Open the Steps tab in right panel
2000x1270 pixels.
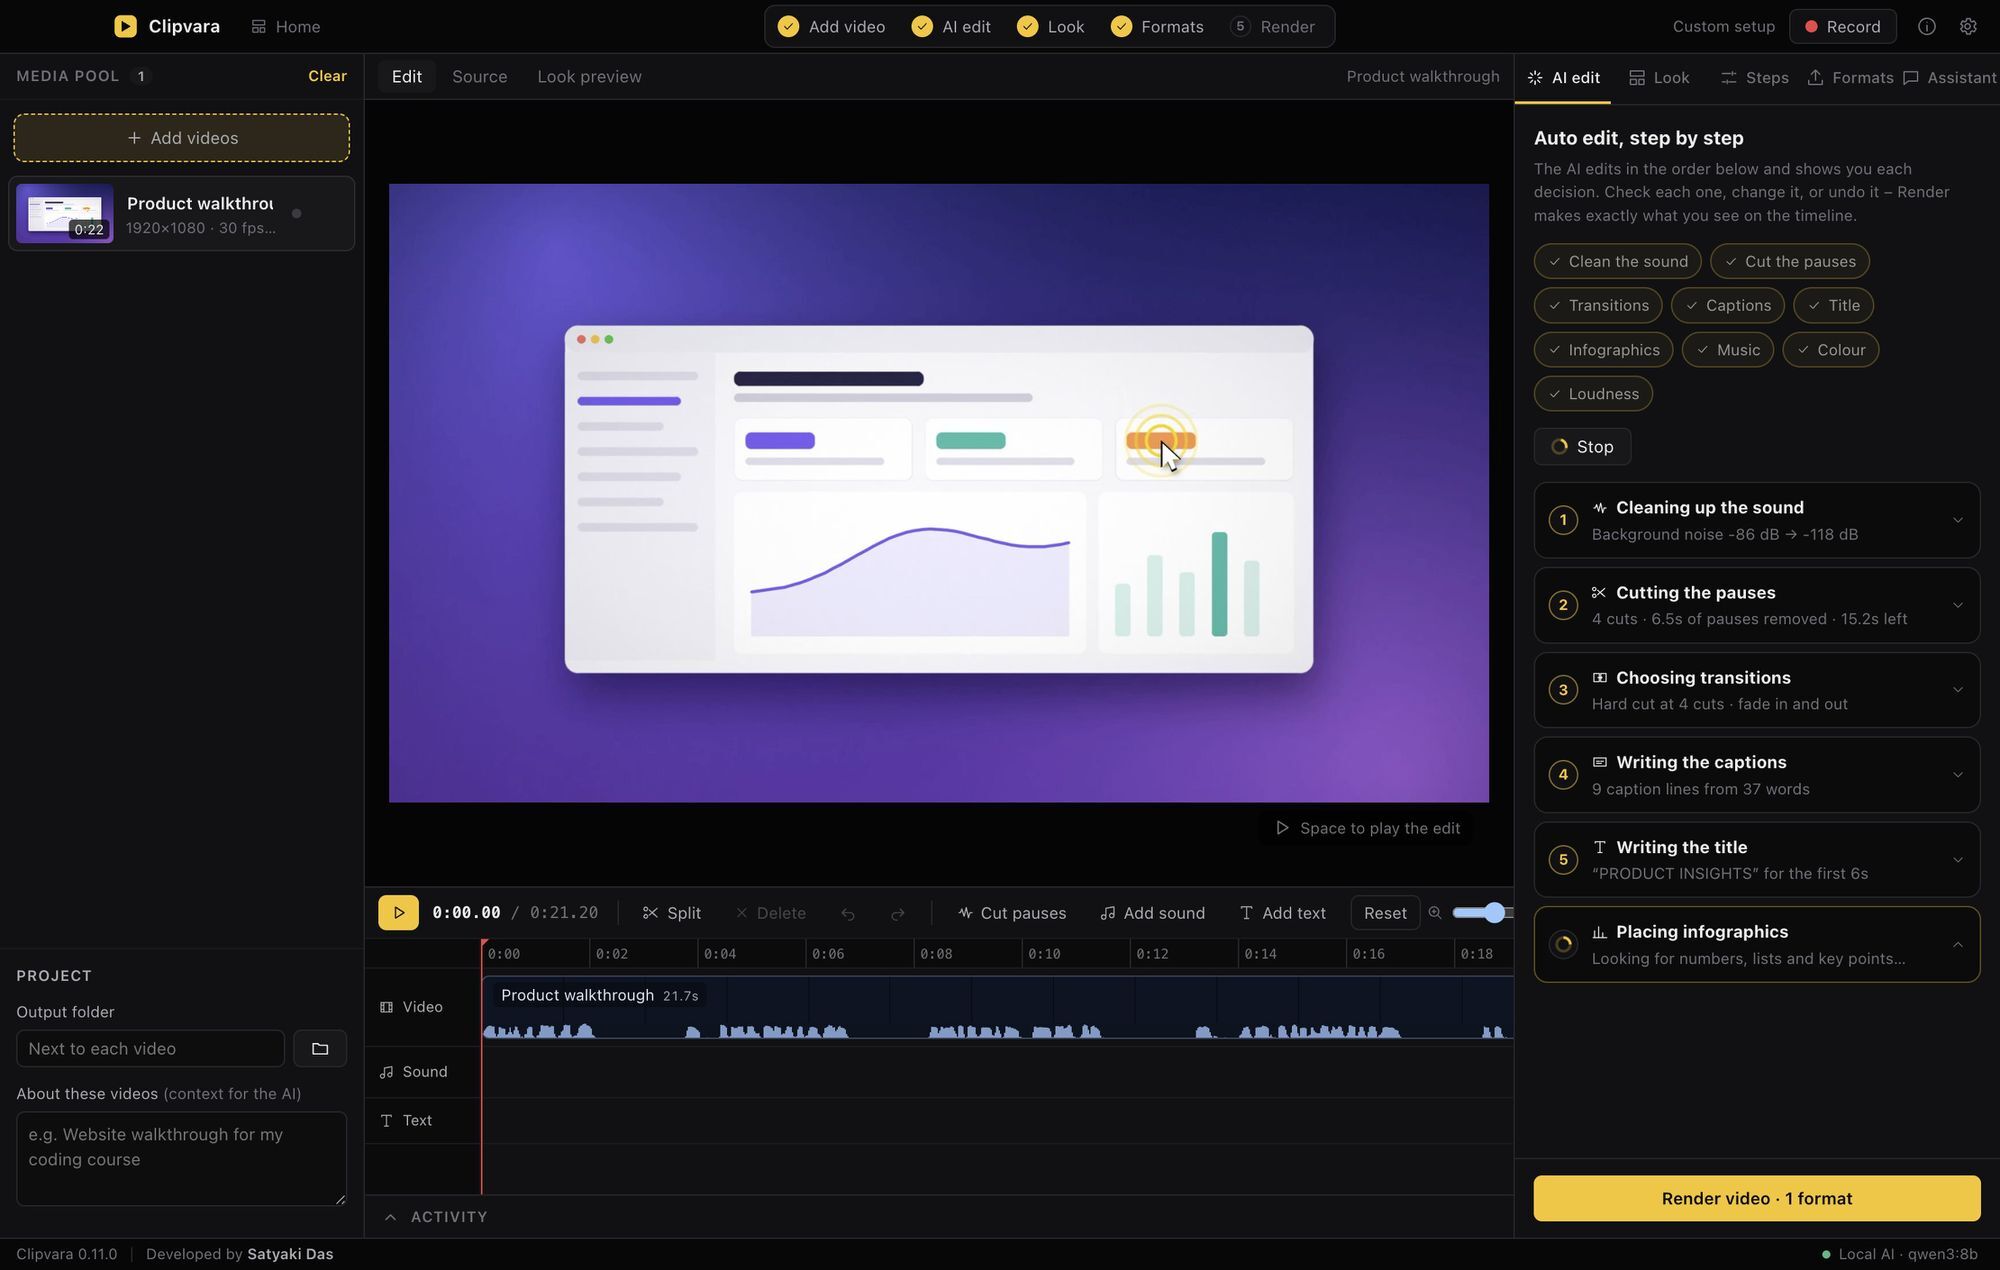pos(1754,78)
